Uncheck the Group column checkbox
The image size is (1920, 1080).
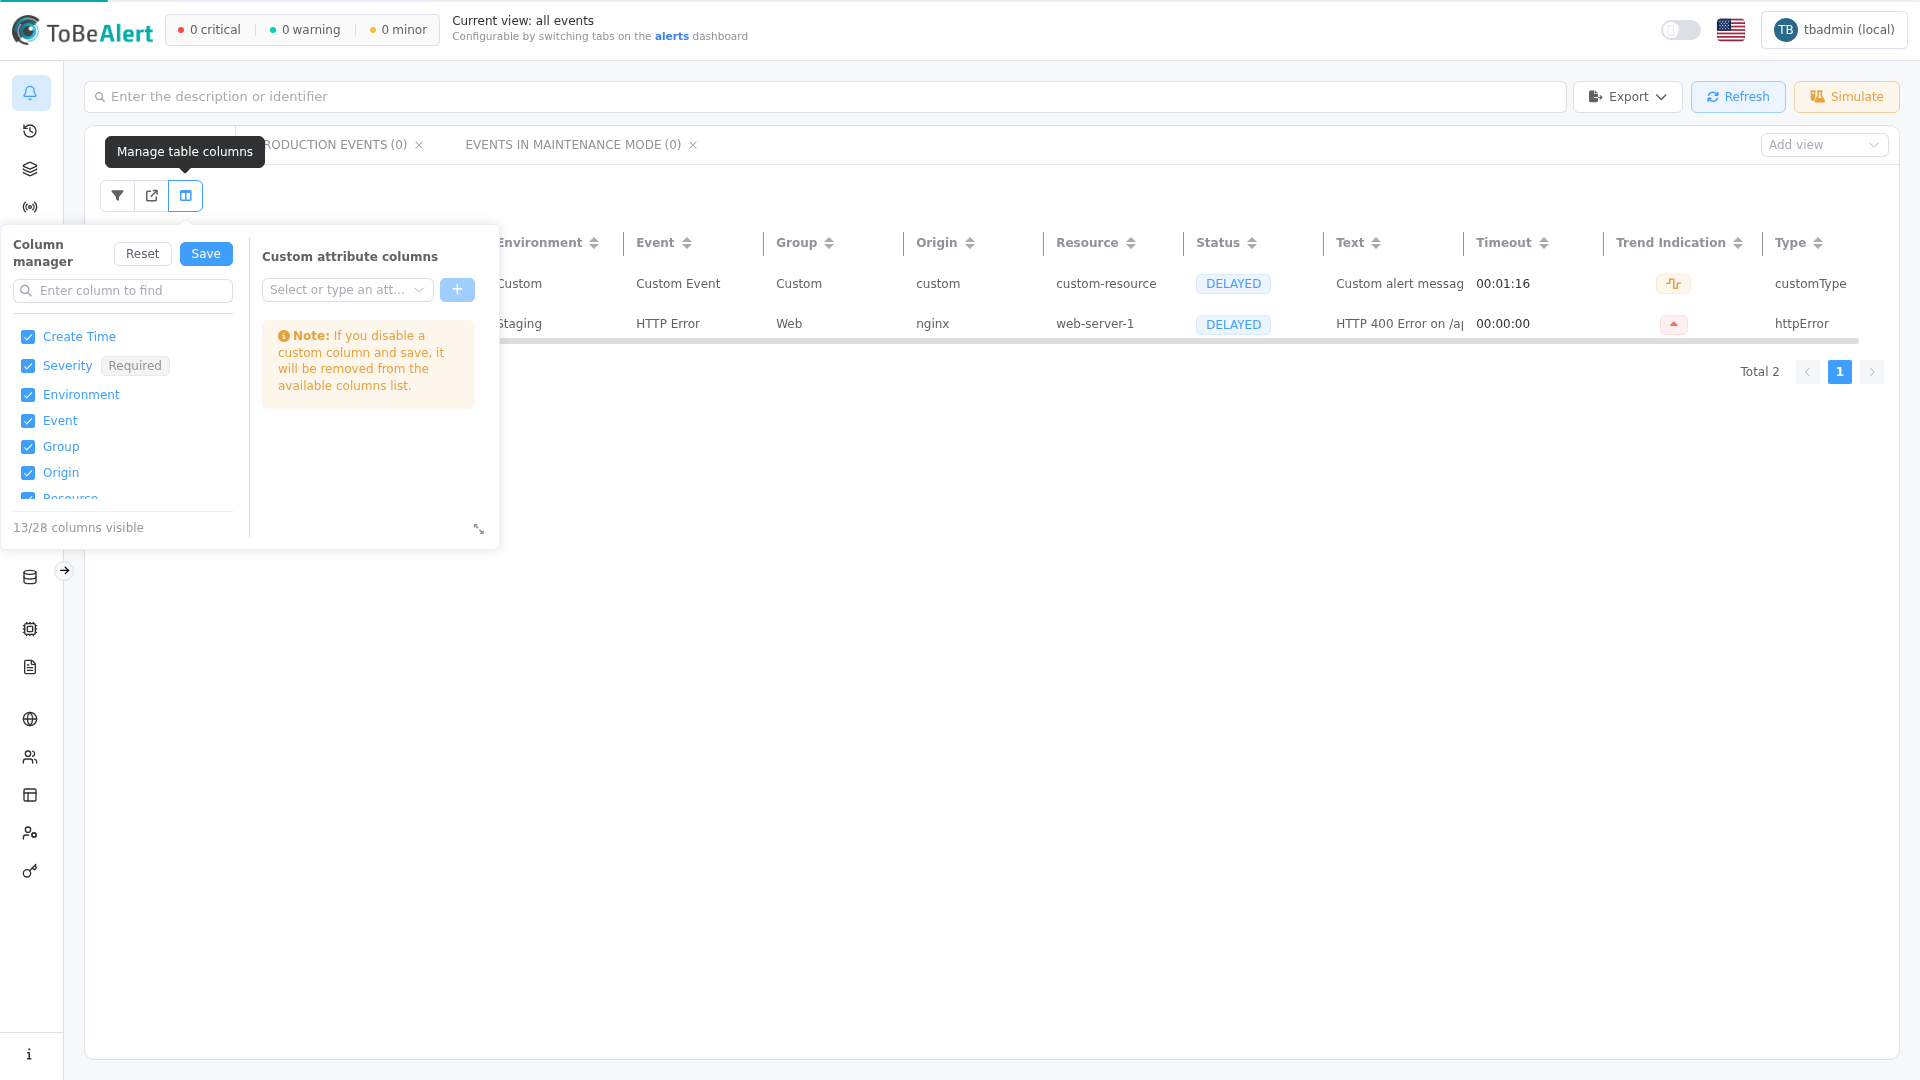(28, 447)
